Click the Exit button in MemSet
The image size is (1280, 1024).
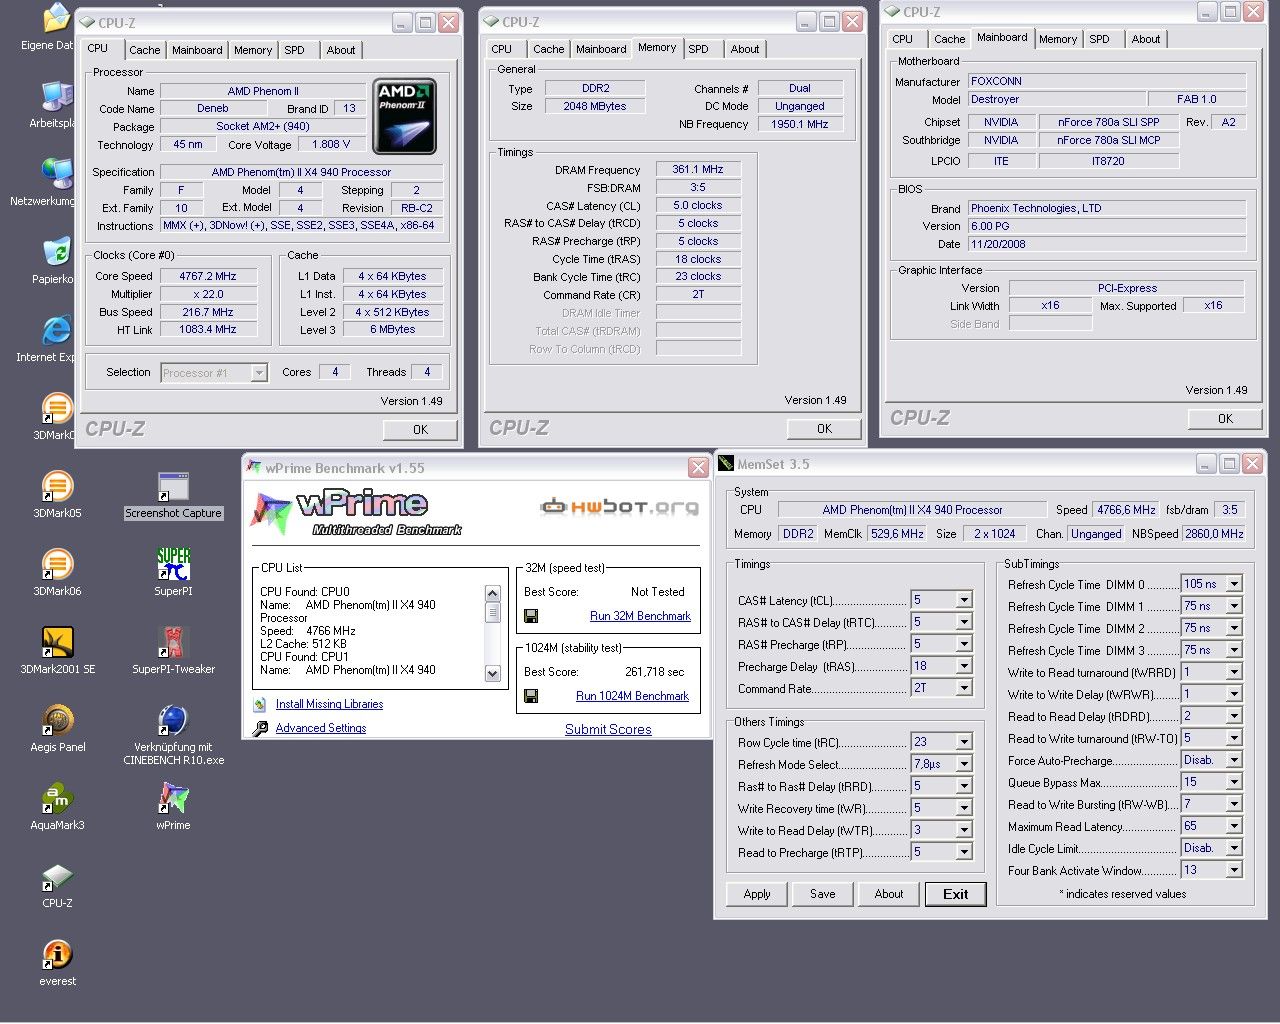[x=955, y=894]
